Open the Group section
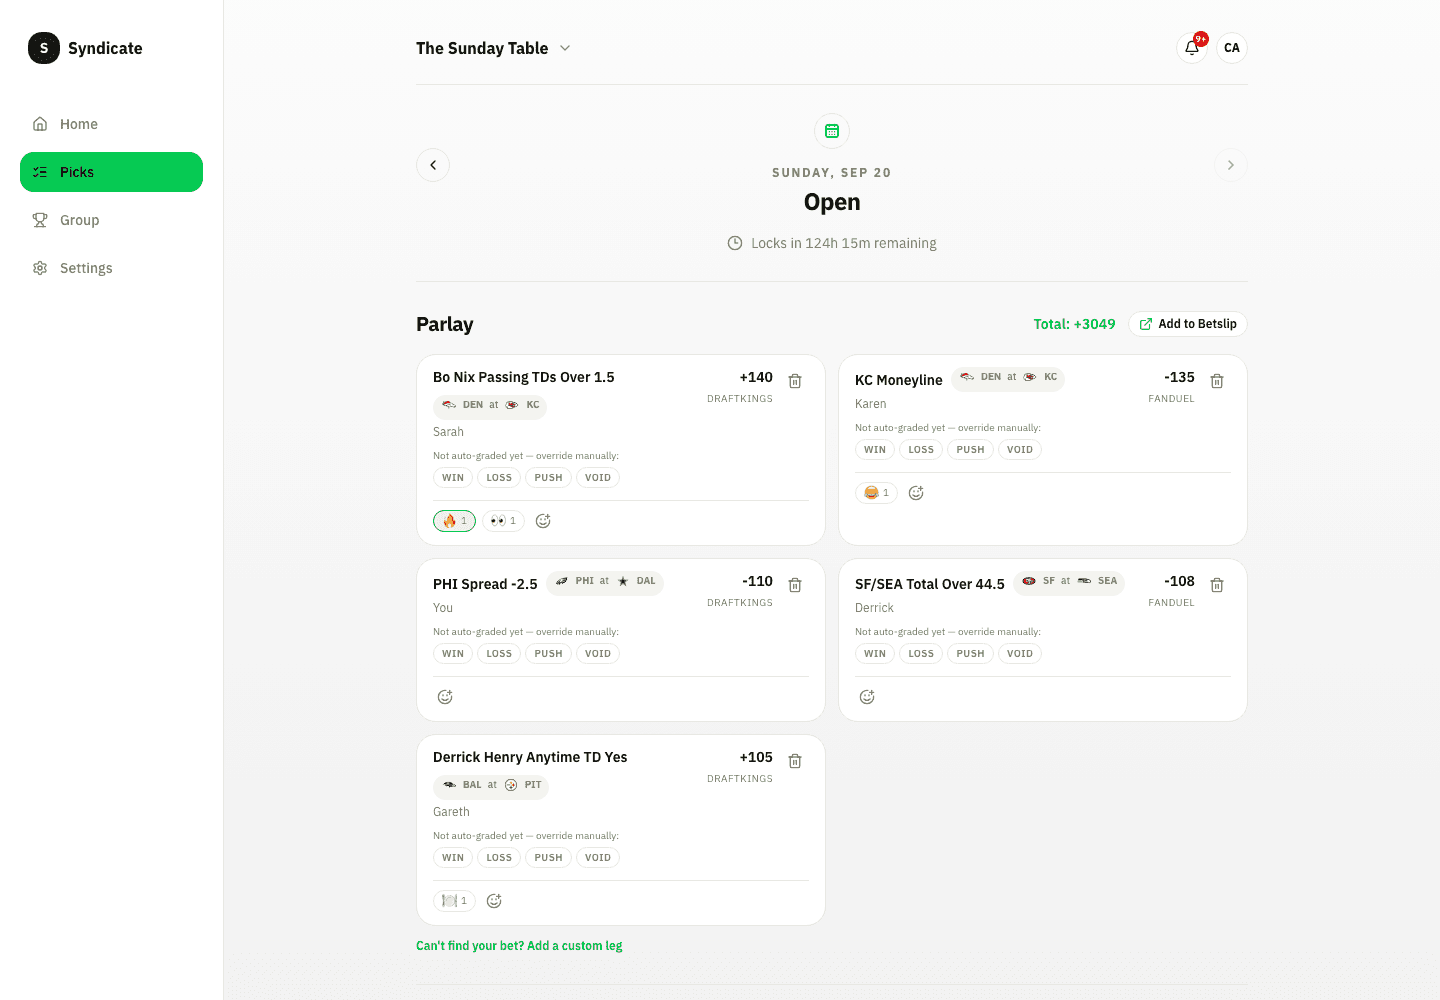Viewport: 1440px width, 1000px height. click(x=111, y=220)
